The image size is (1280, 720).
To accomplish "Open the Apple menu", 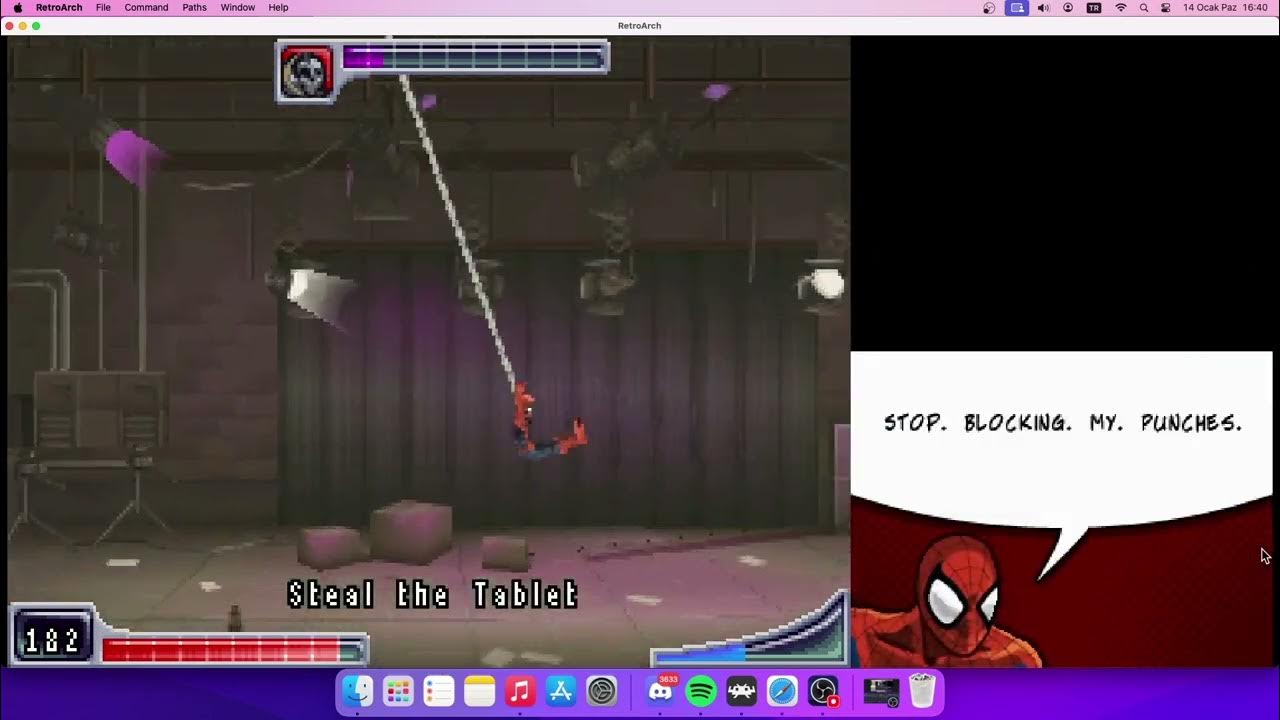I will click(x=17, y=7).
